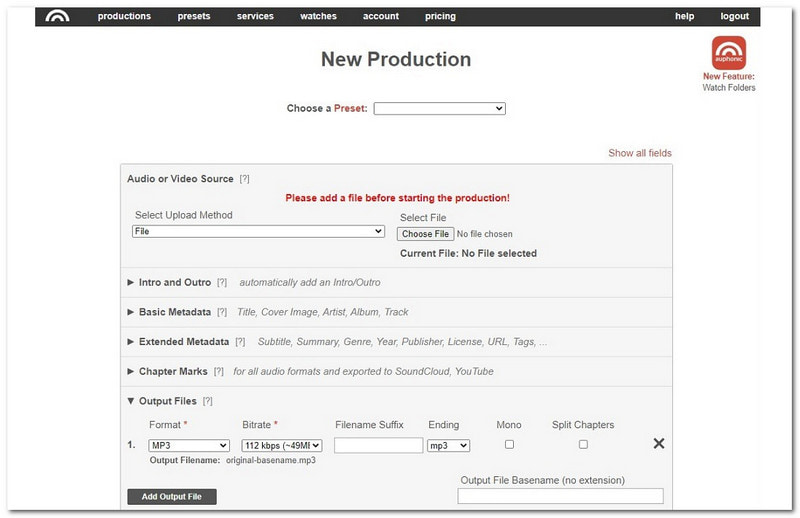Open the Bitrate dropdown
The width and height of the screenshot is (800, 518).
(282, 445)
